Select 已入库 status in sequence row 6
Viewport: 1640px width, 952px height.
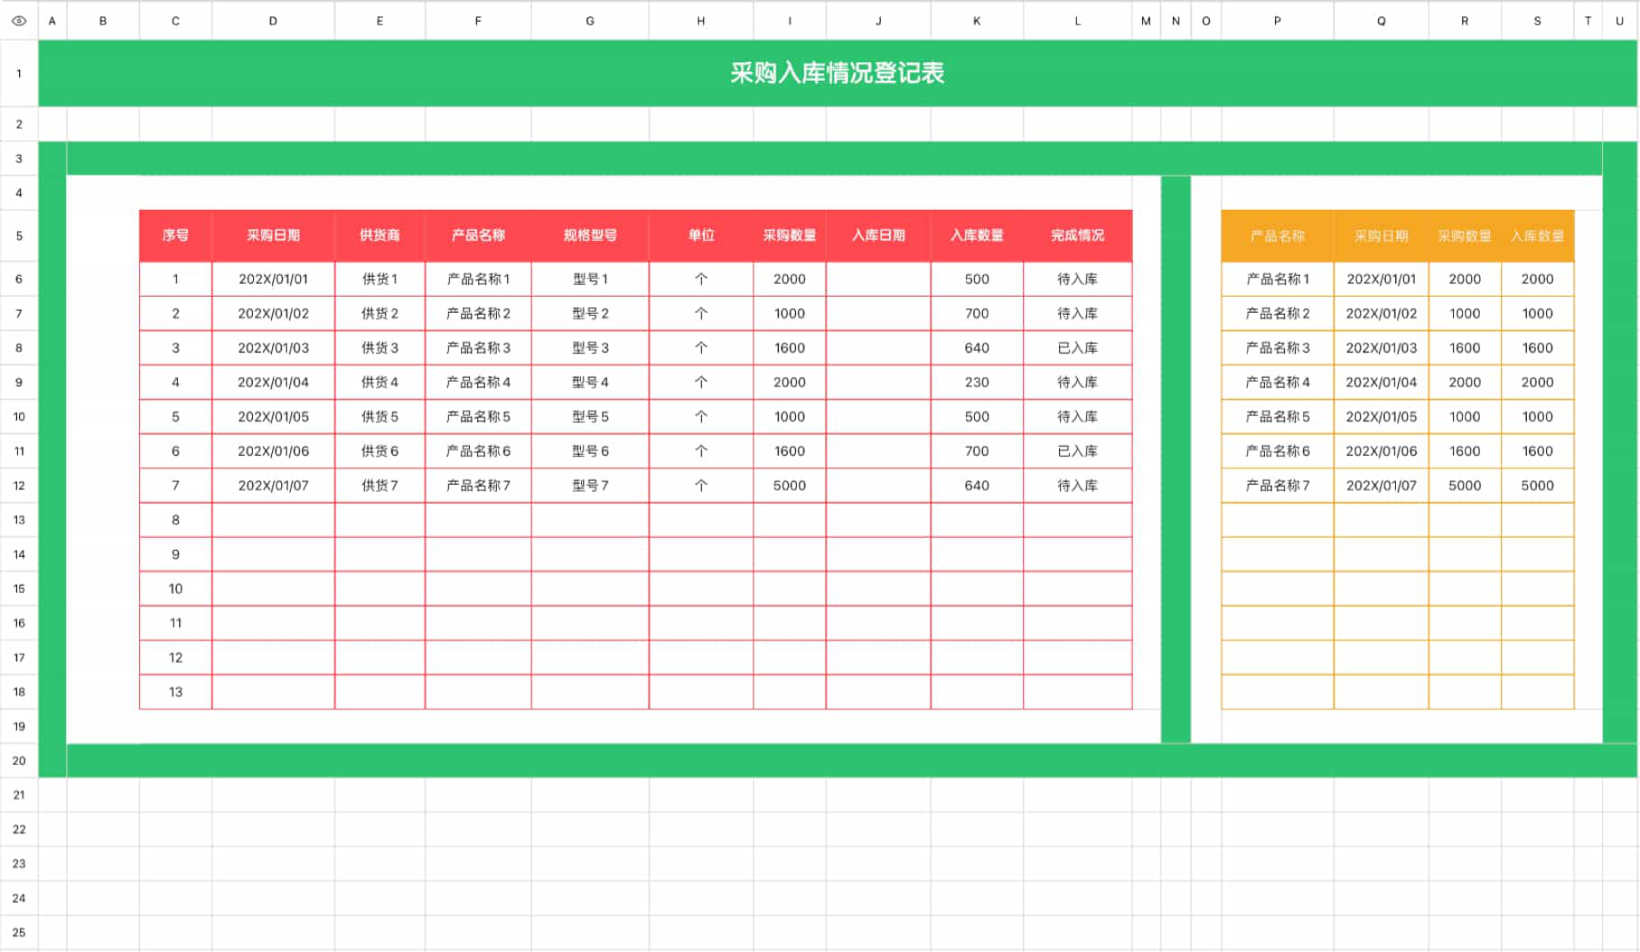point(1077,451)
